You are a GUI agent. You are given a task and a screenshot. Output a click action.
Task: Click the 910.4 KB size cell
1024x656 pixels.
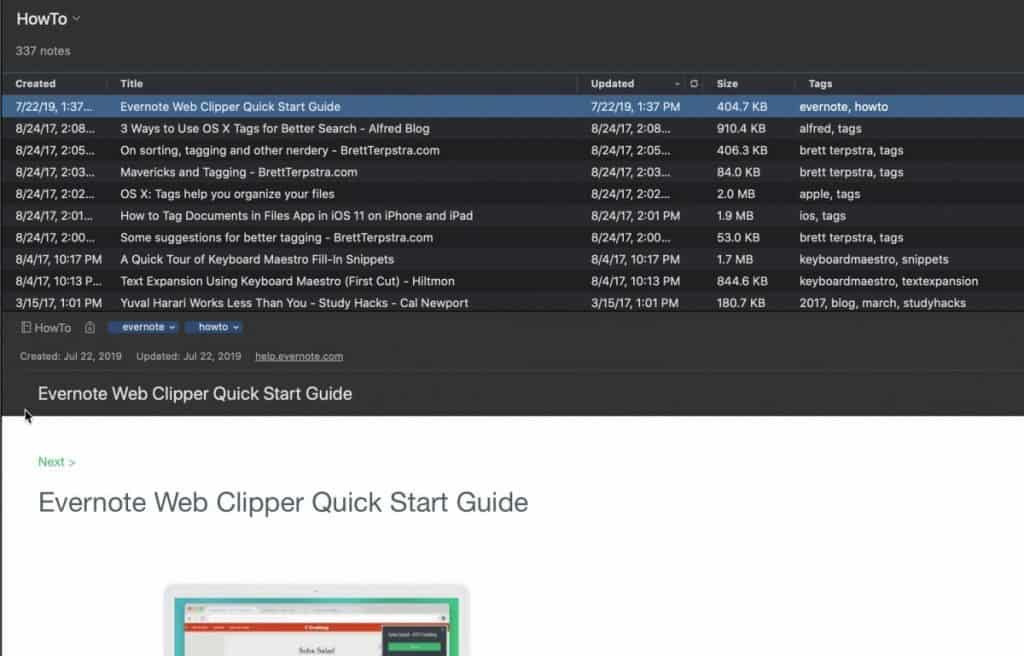[x=741, y=129]
